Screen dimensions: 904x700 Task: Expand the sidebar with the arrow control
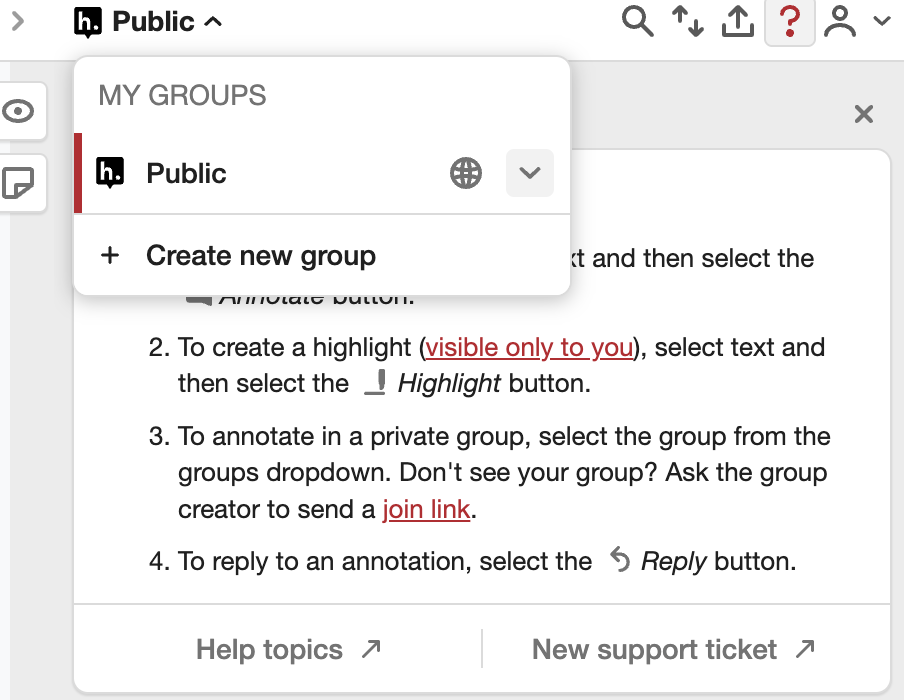18,21
